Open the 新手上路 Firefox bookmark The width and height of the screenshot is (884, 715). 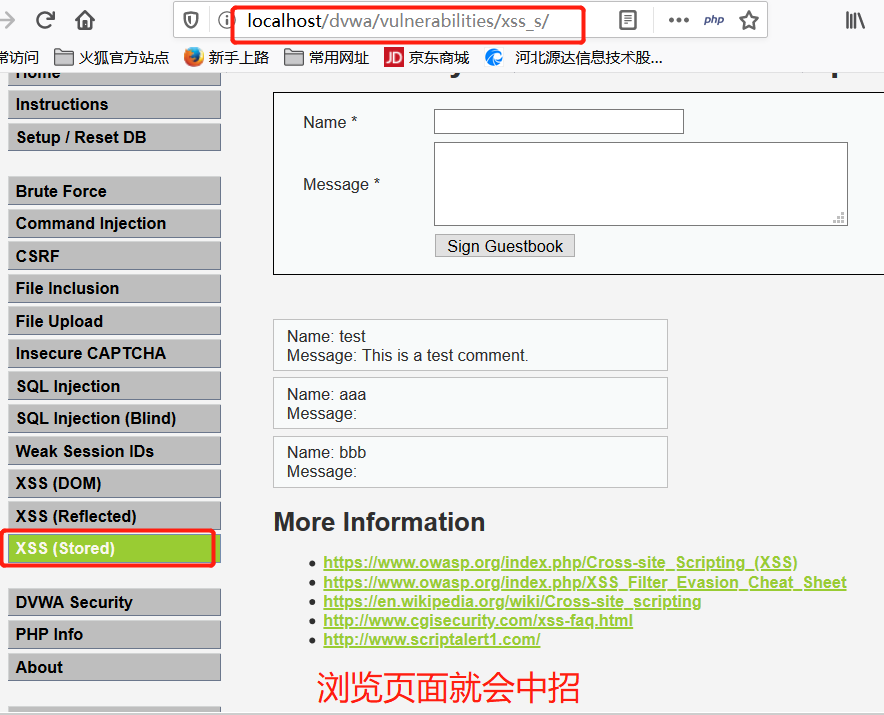click(x=227, y=58)
